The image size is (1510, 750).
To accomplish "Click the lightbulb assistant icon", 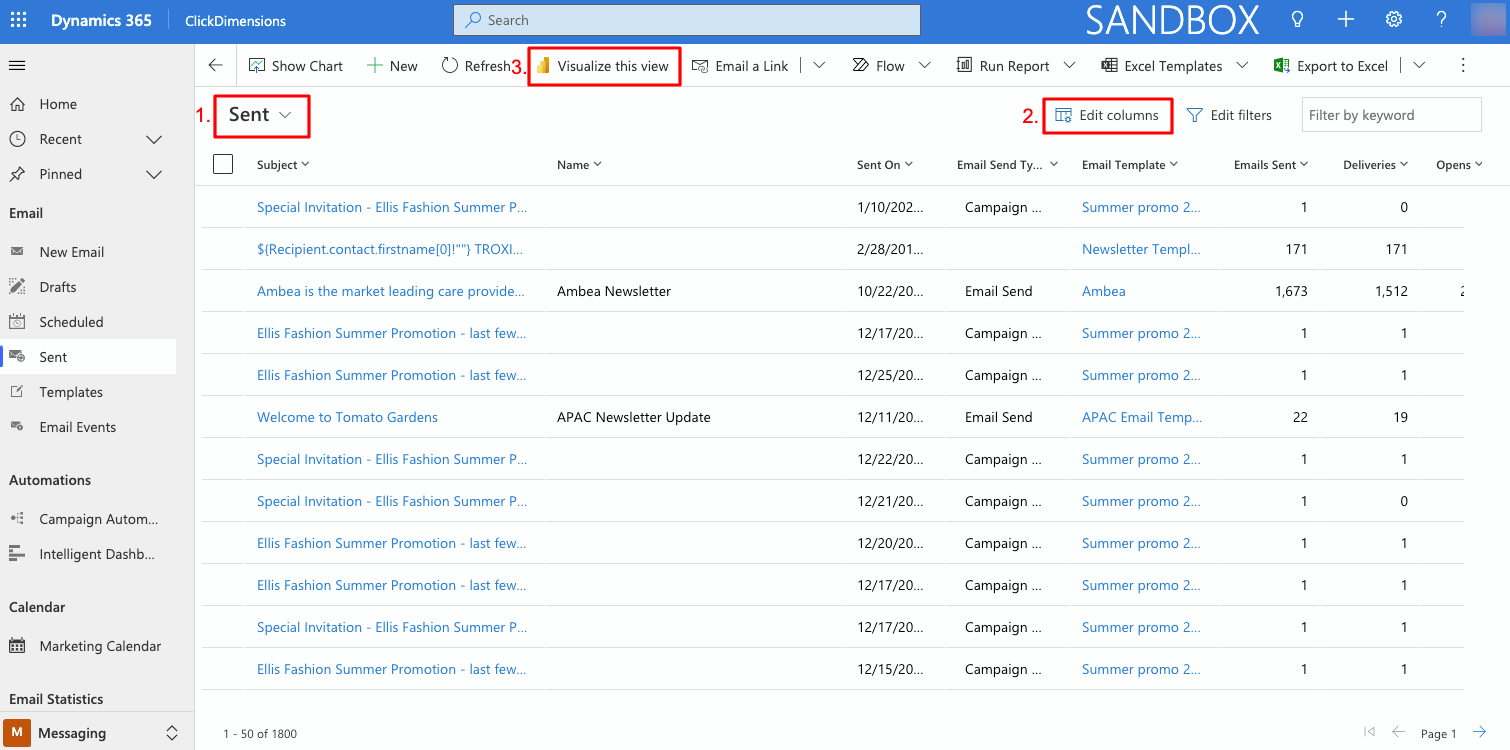I will 1298,20.
